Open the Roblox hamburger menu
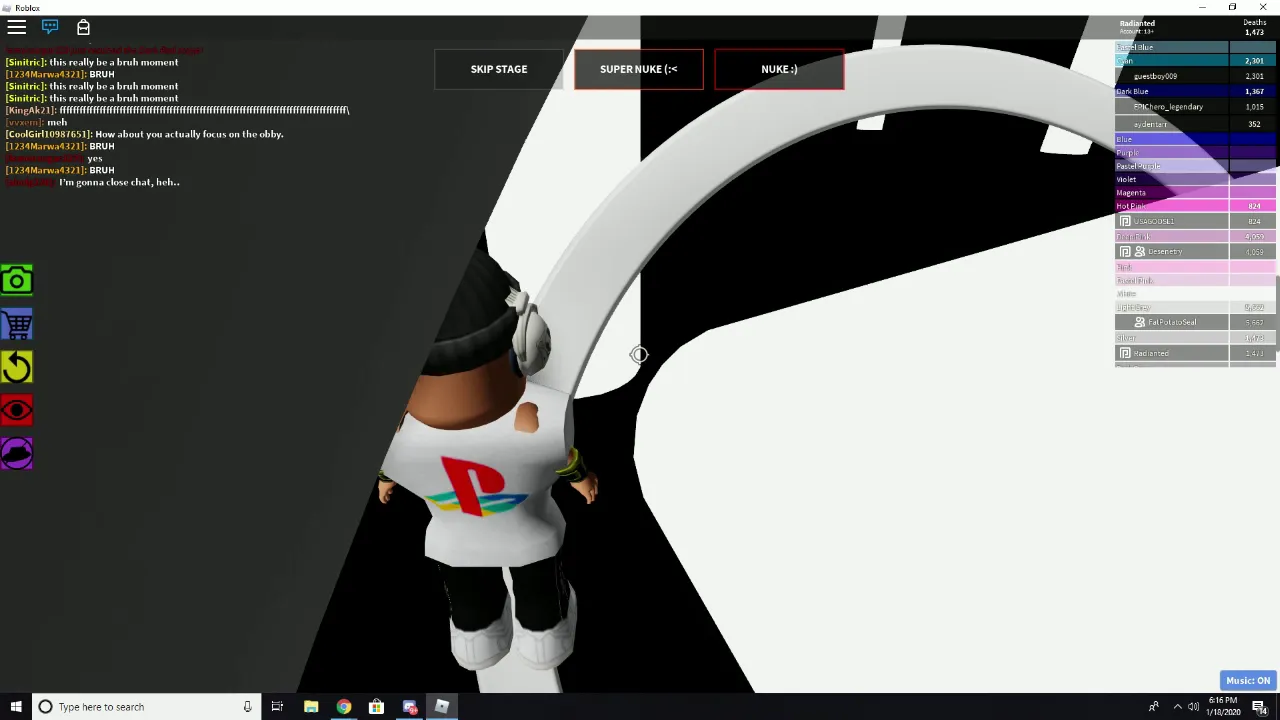Image resolution: width=1280 pixels, height=720 pixels. 17,27
